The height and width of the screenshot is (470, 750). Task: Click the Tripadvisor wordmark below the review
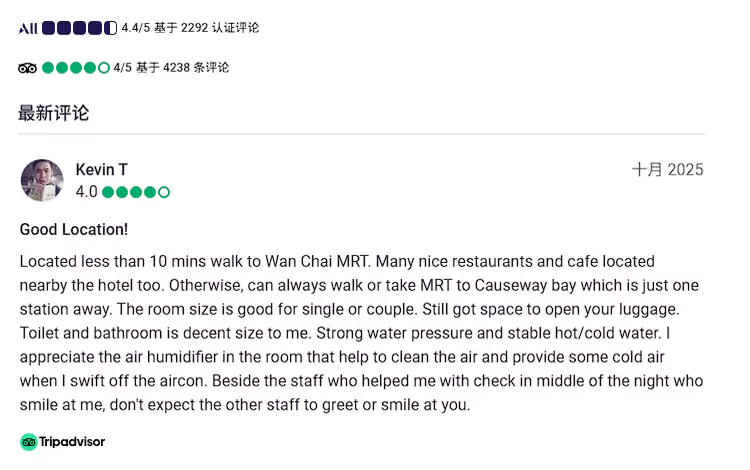tap(72, 442)
